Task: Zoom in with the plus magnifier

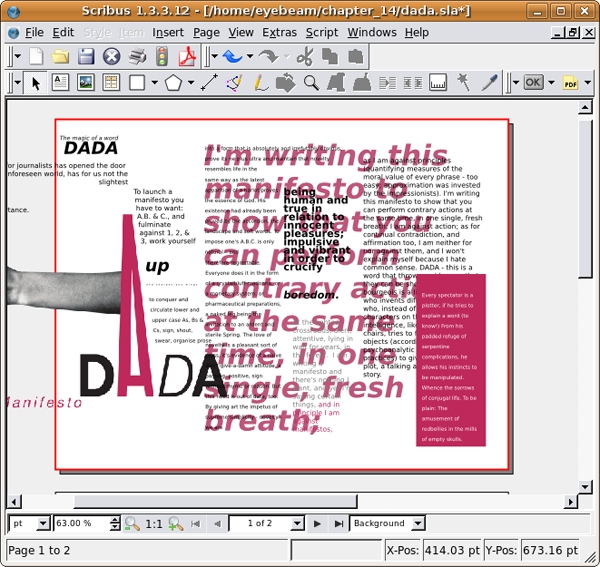Action: pos(176,523)
